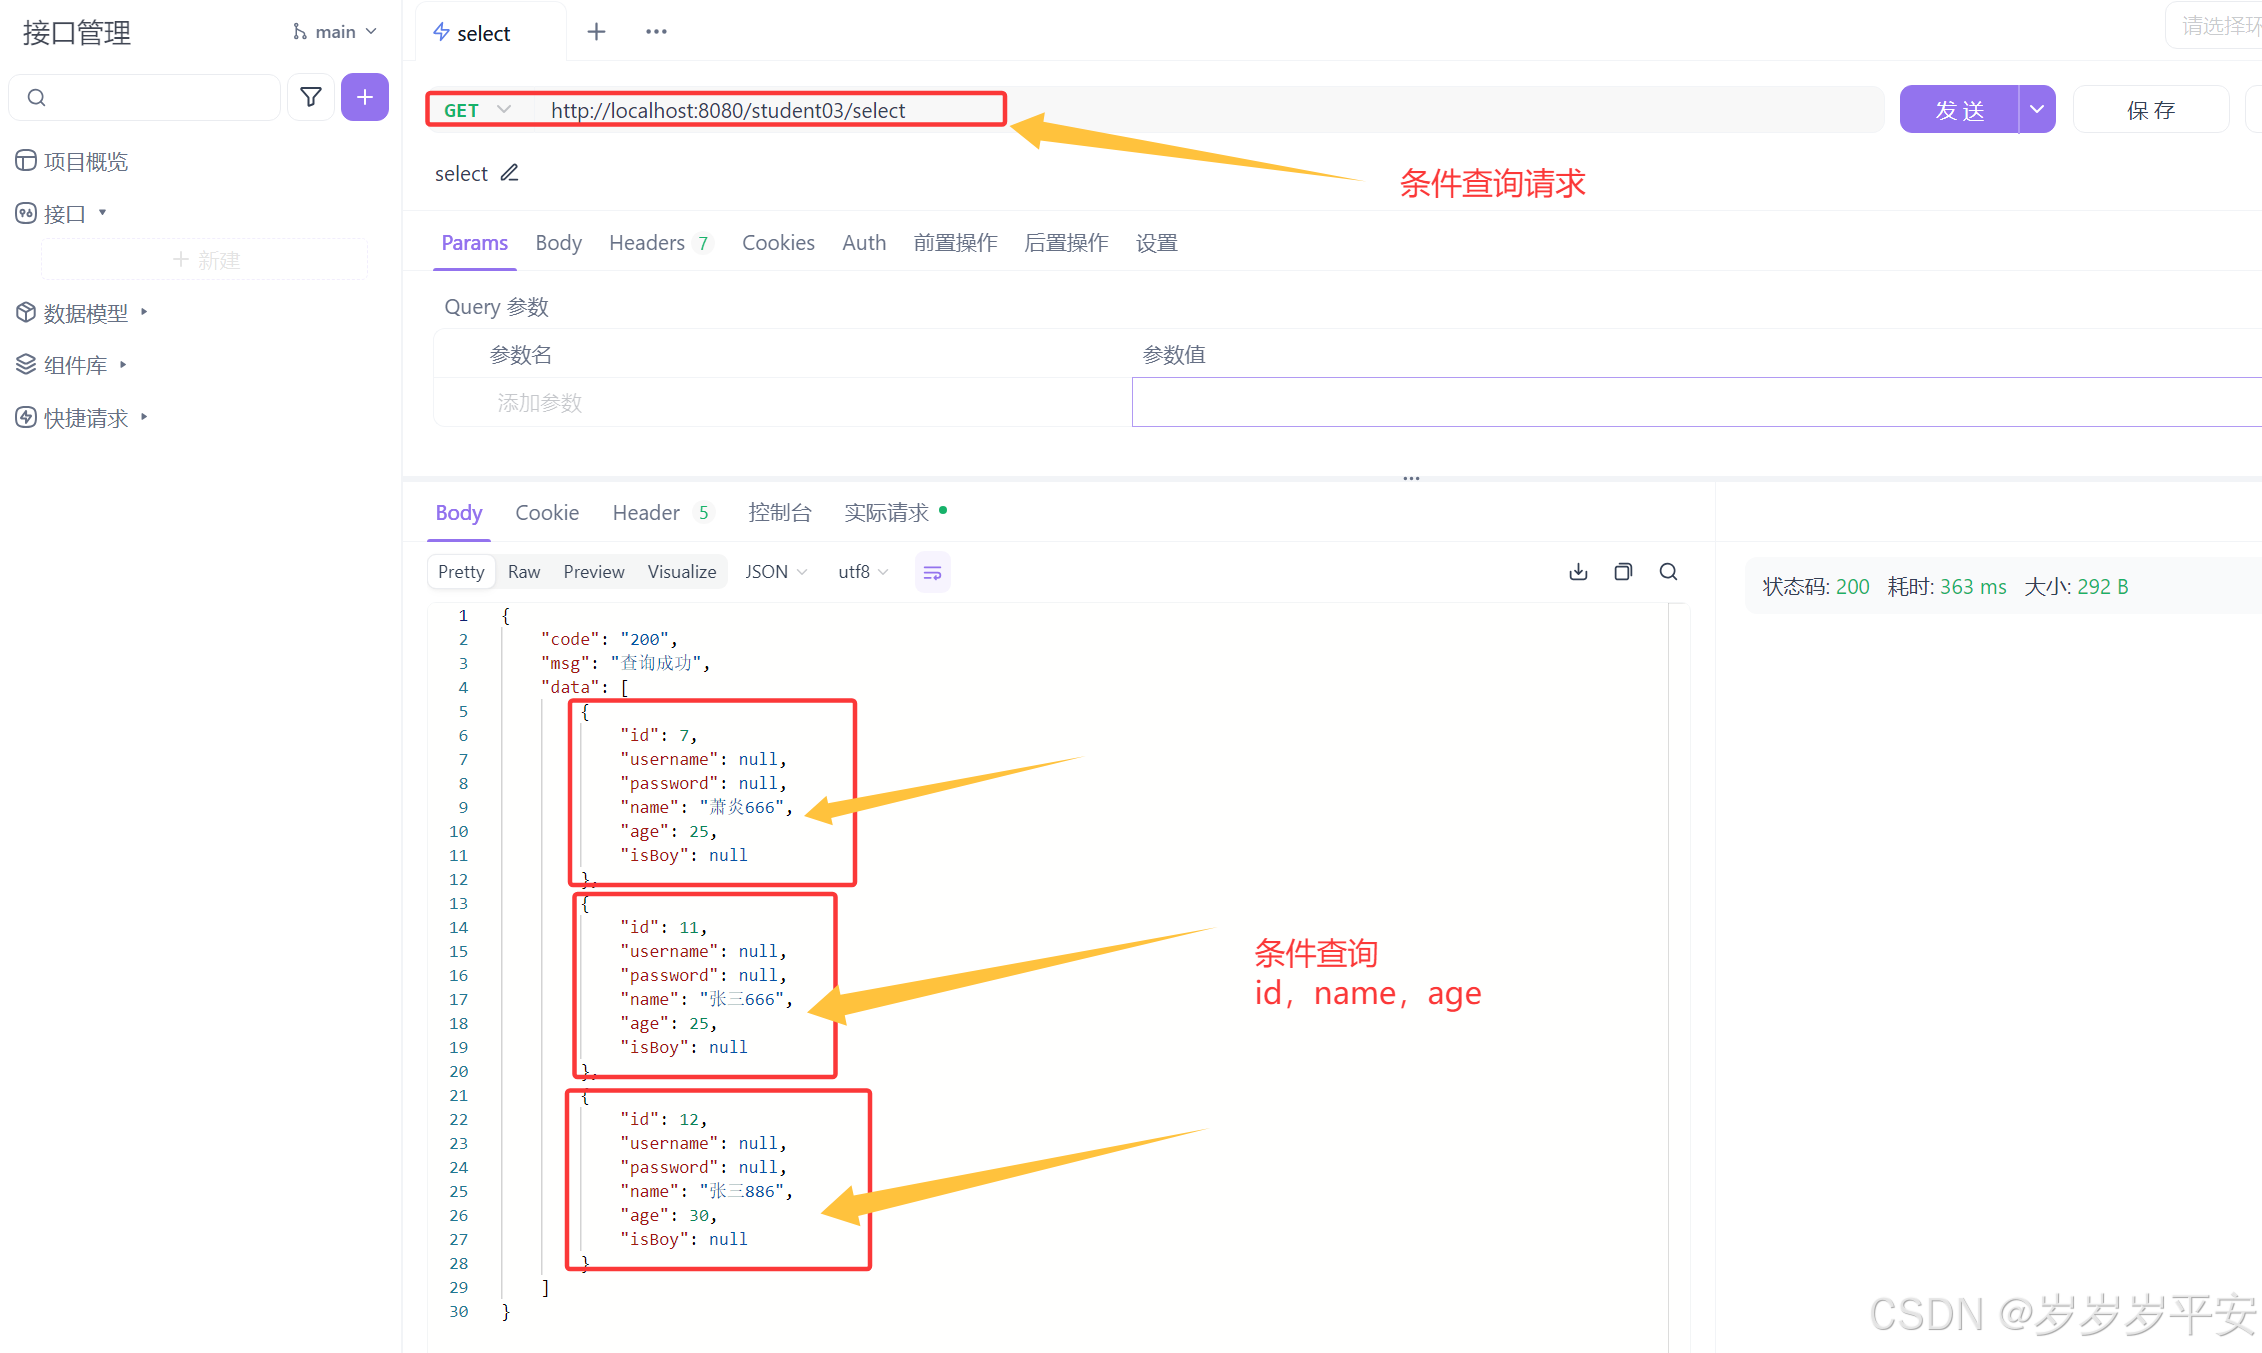The height and width of the screenshot is (1353, 2262).
Task: Click the git branch icon beside main
Action: pos(299,32)
